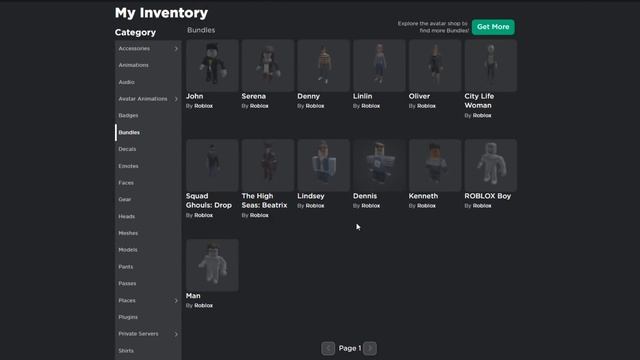Click the ROBLOX Boy name link
The height and width of the screenshot is (360, 640).
[488, 196]
